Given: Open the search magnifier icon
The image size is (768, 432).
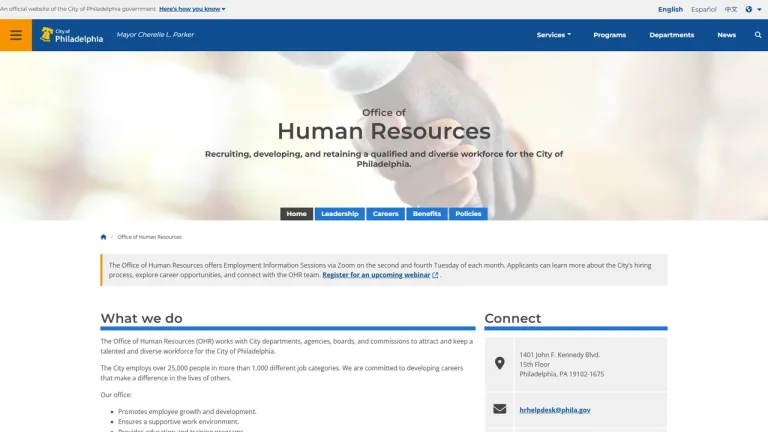Looking at the screenshot, I should [x=758, y=35].
